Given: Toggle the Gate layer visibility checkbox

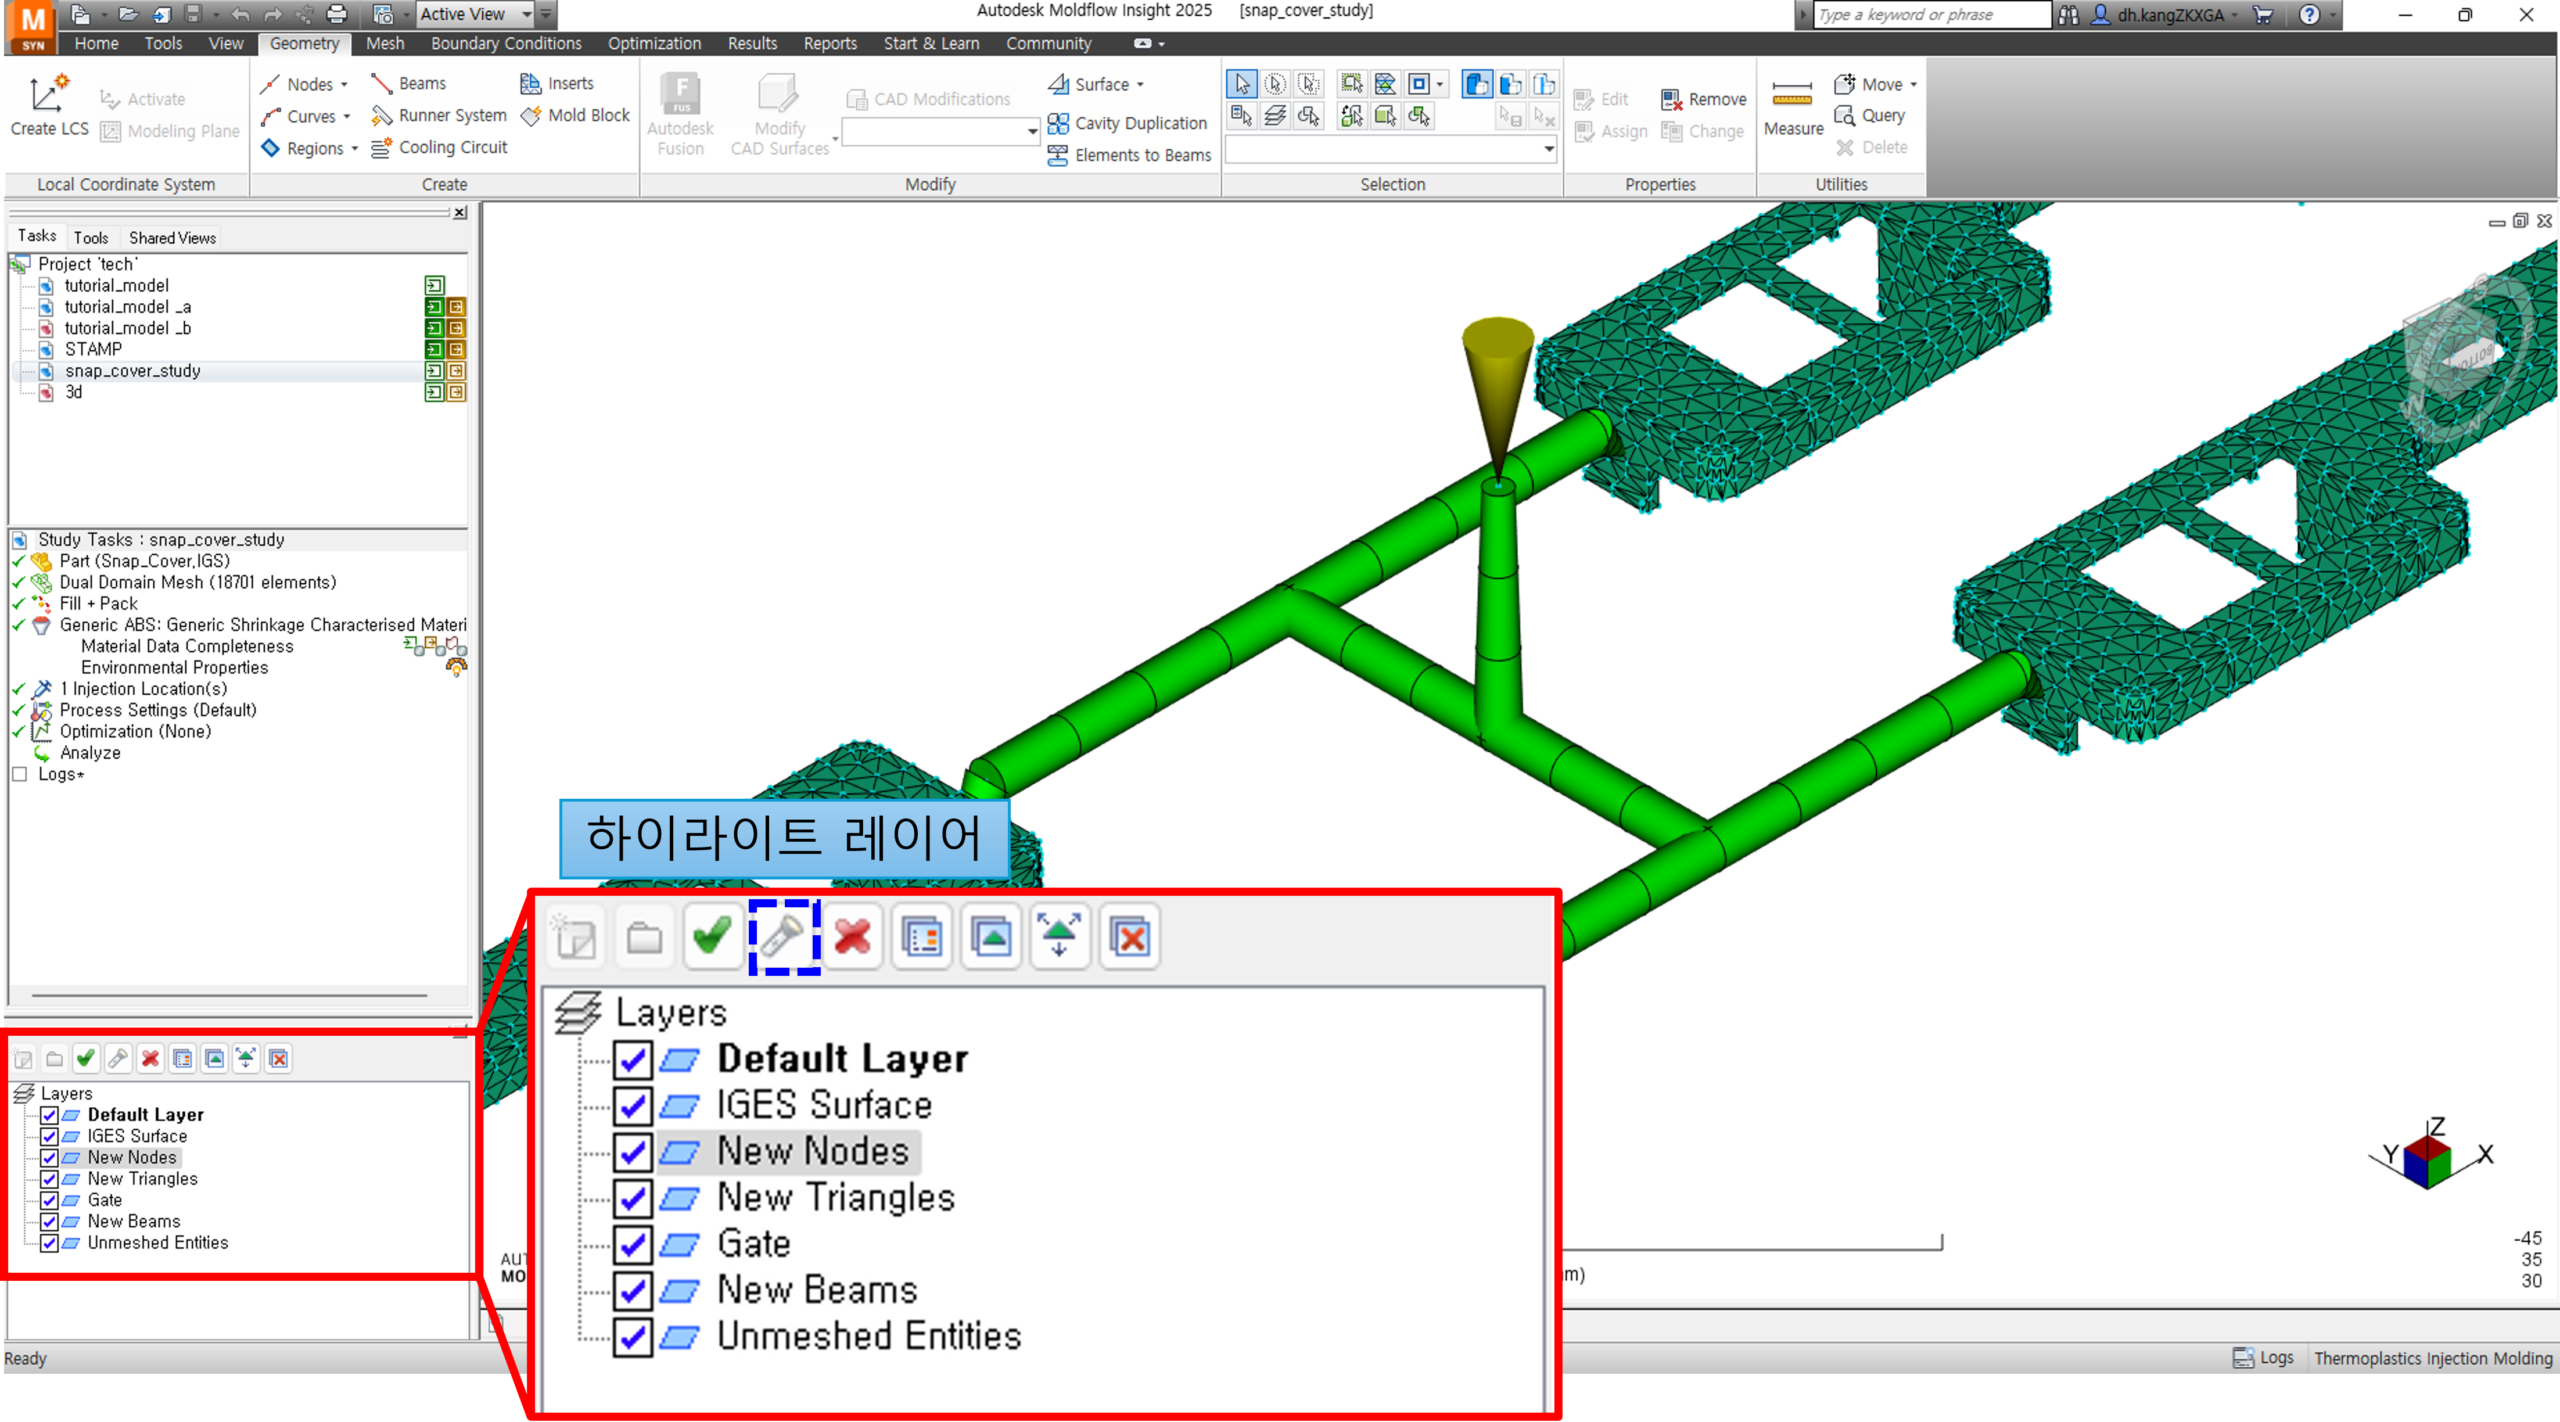Looking at the screenshot, I should [x=49, y=1200].
